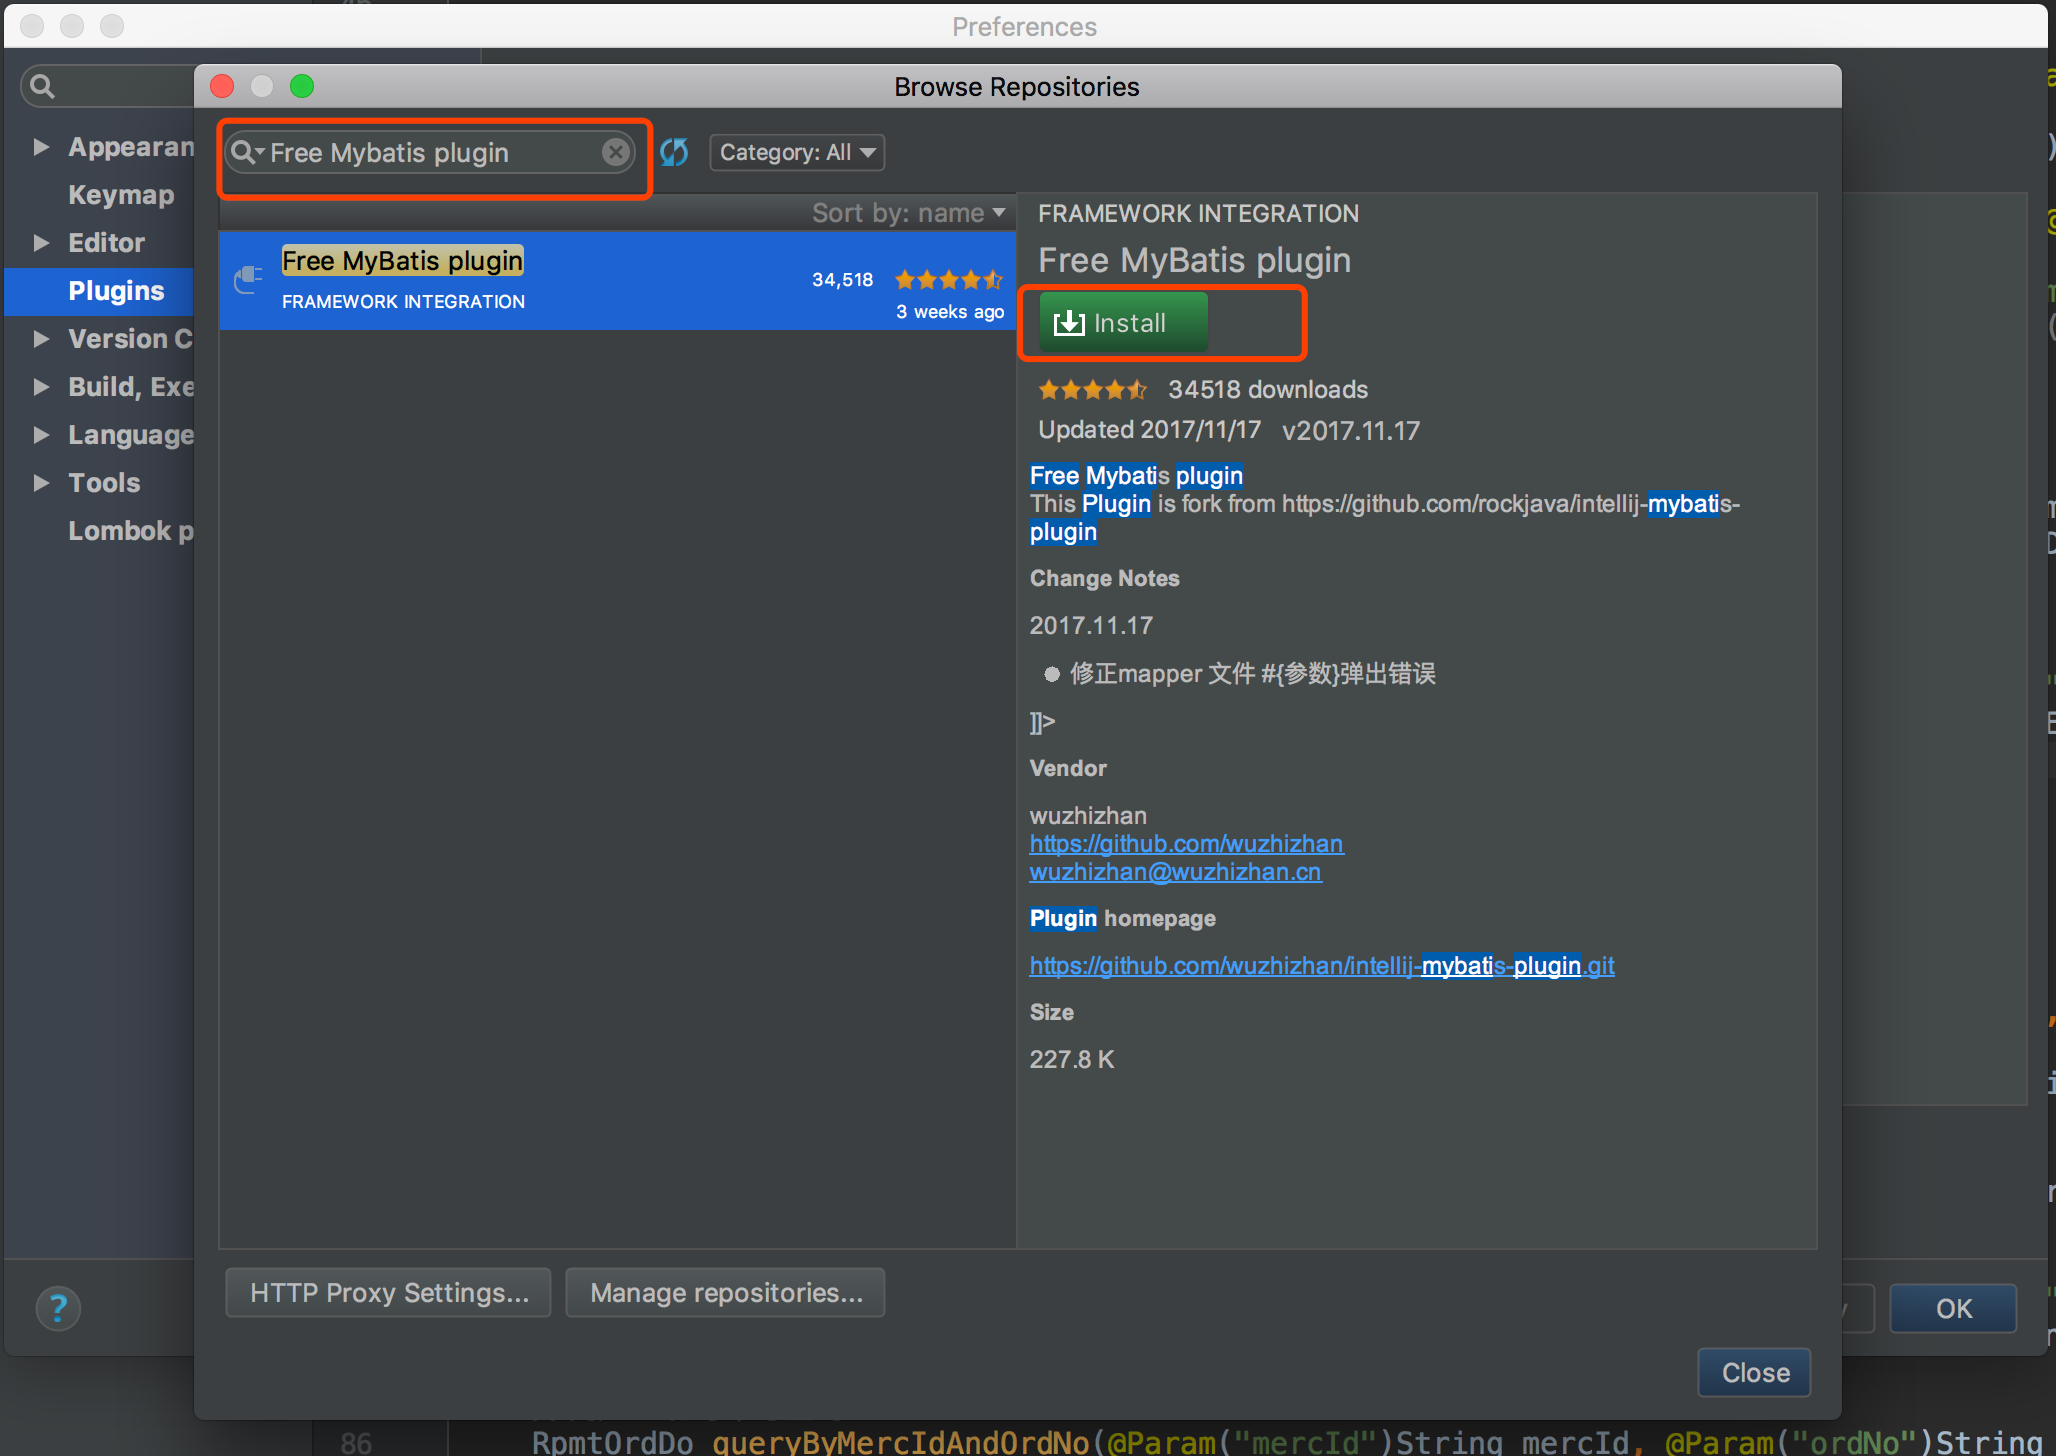Click the vendor email wuzhizhan@wuzhizhan.cn

(1175, 872)
